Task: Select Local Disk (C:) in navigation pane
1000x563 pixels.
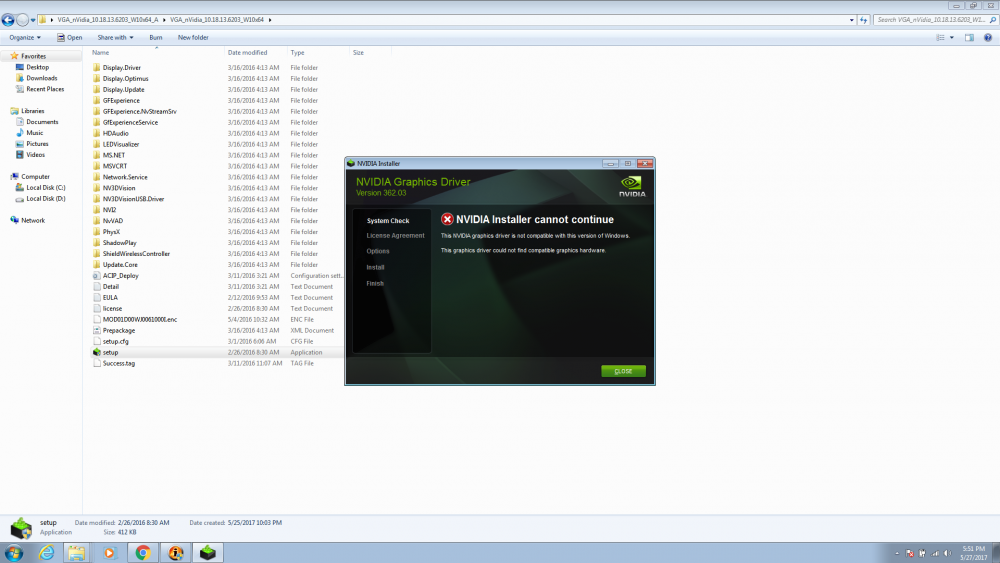Action: tap(45, 187)
